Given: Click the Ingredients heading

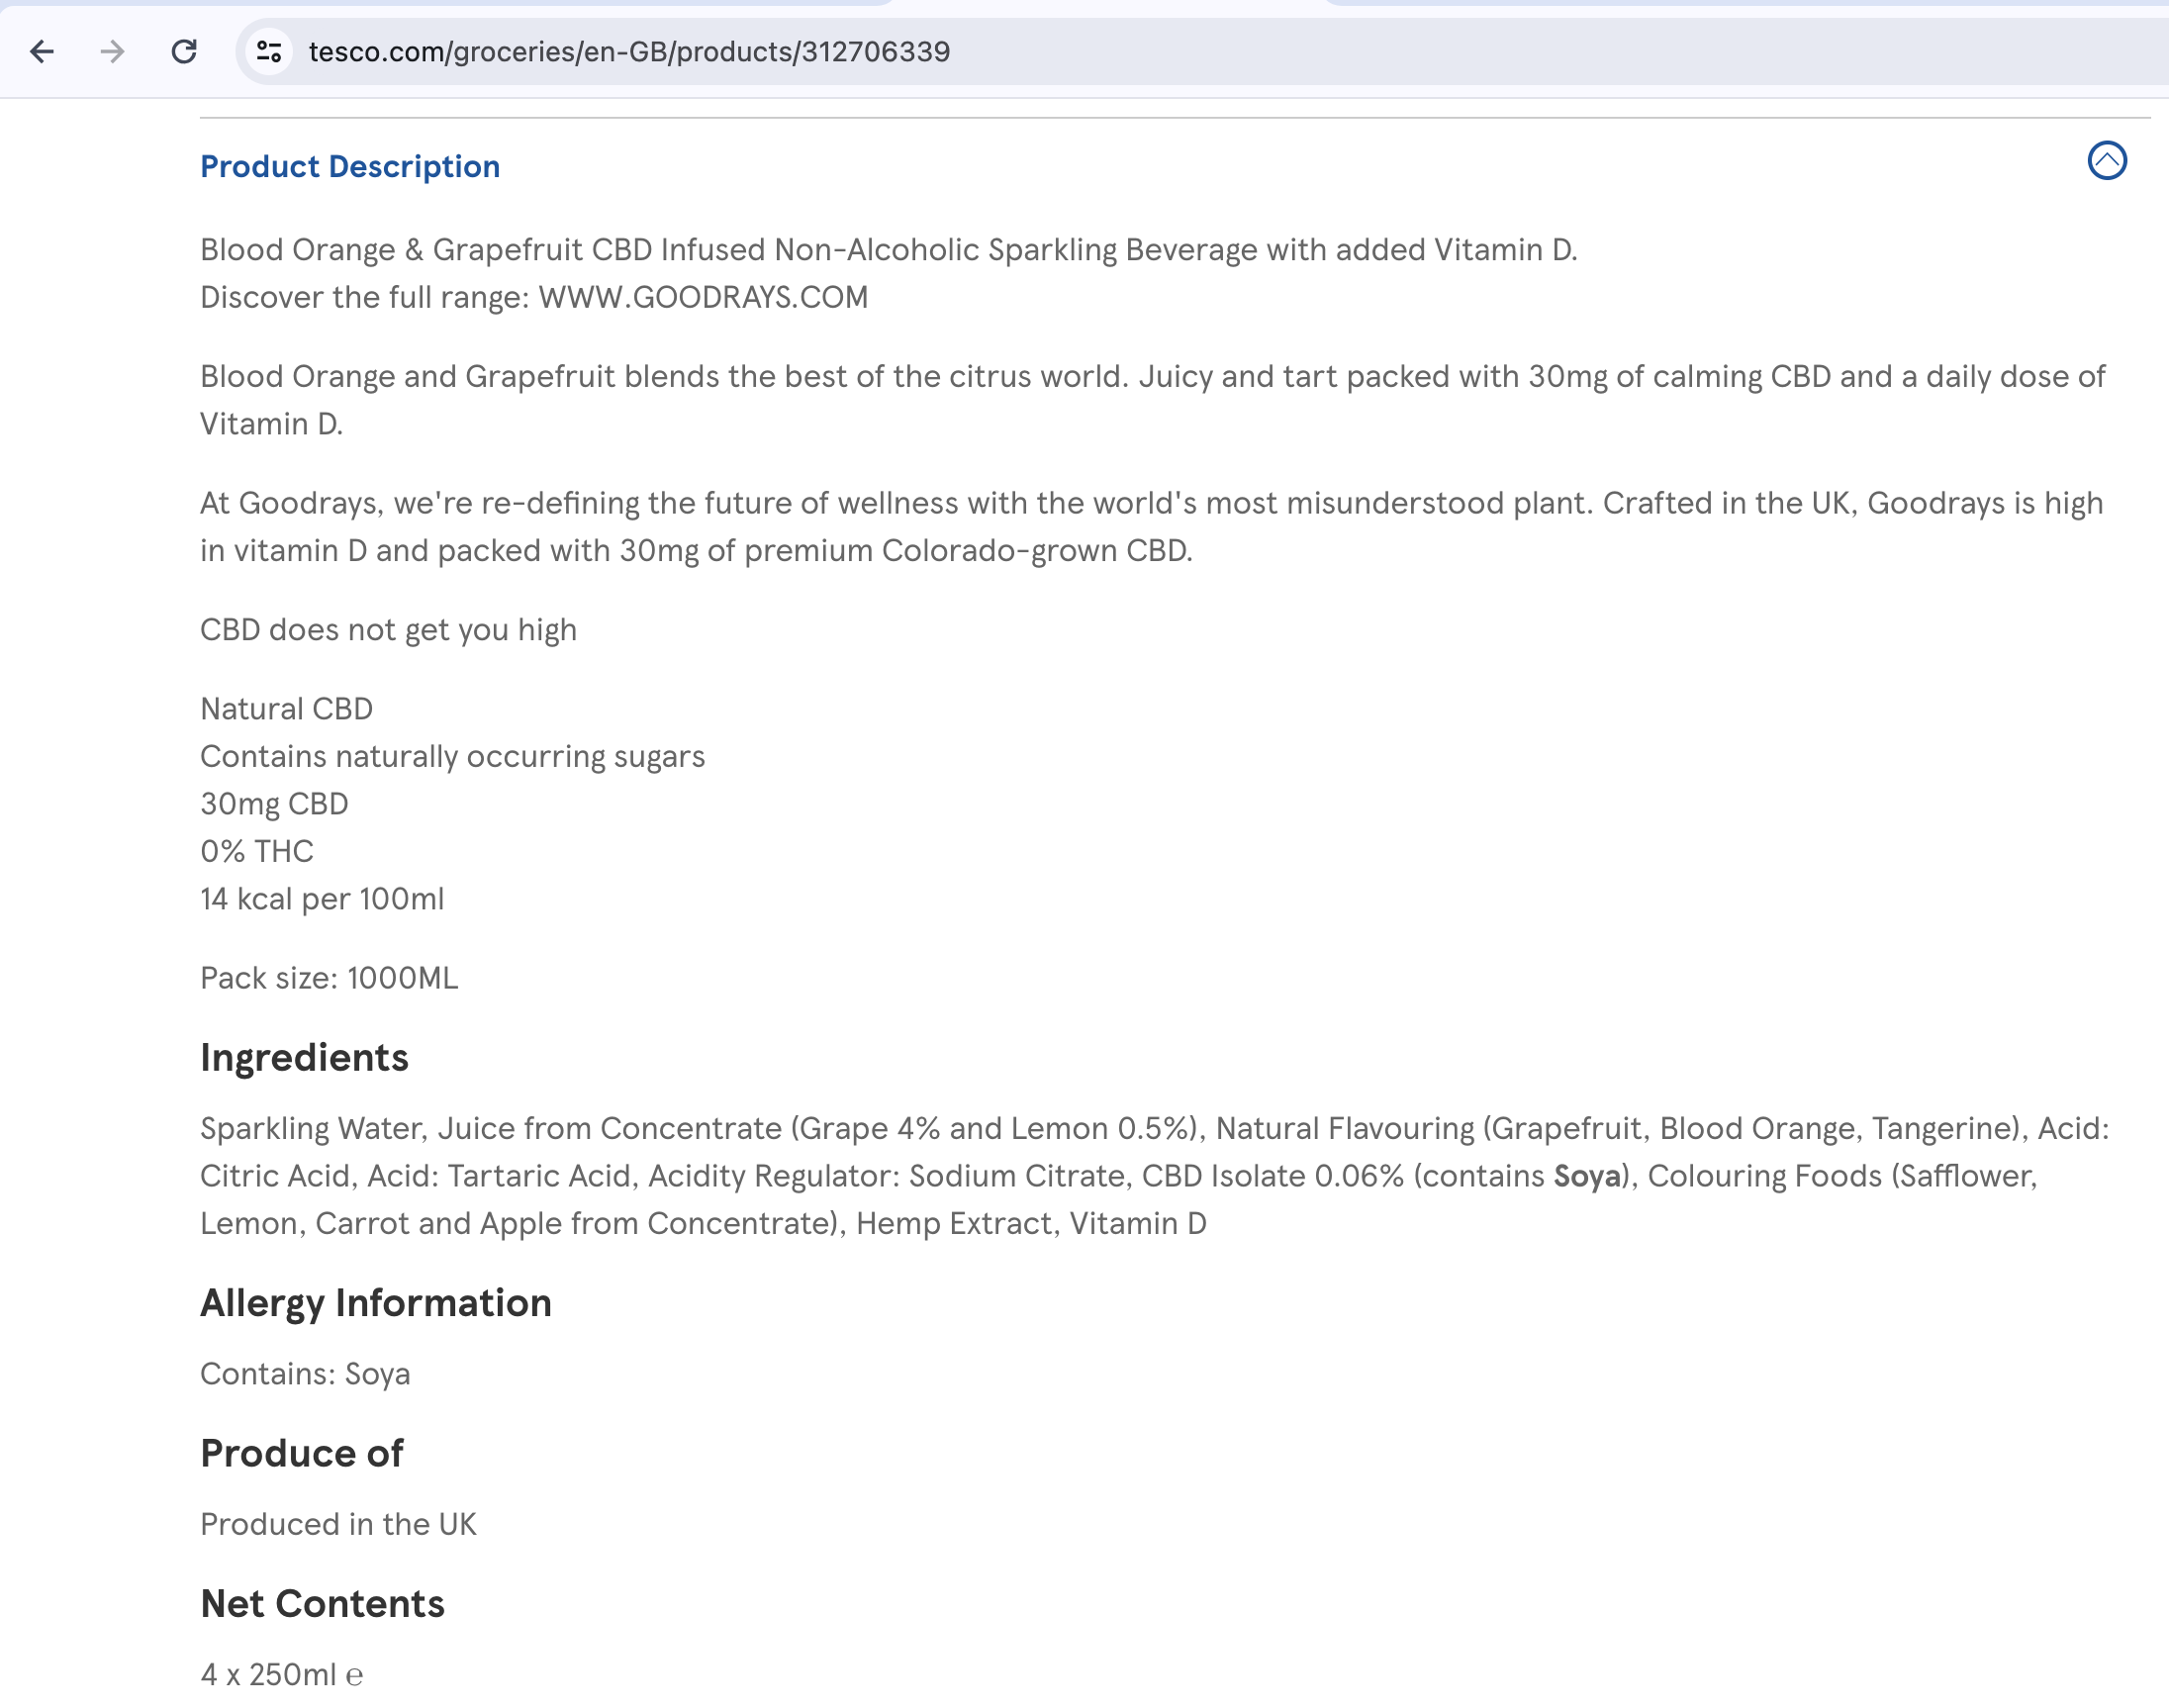Looking at the screenshot, I should click(304, 1058).
